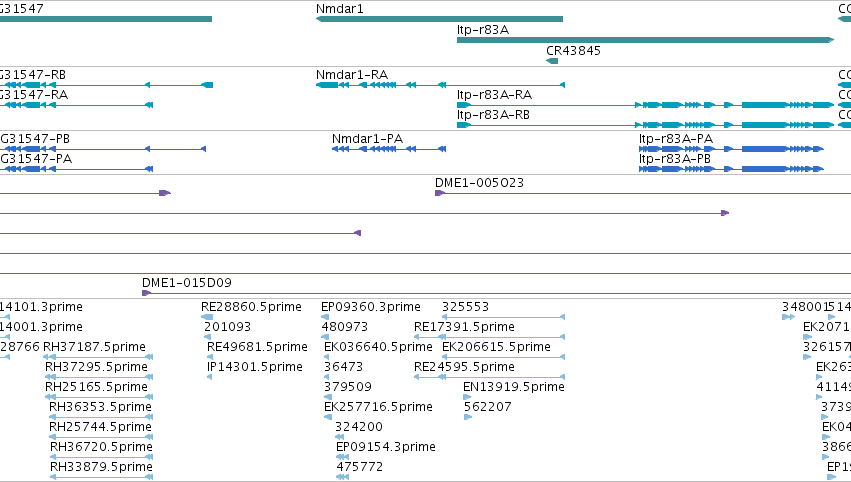851x482 pixels.
Task: Click the G31547-PA protein label
Action: click(x=36, y=159)
